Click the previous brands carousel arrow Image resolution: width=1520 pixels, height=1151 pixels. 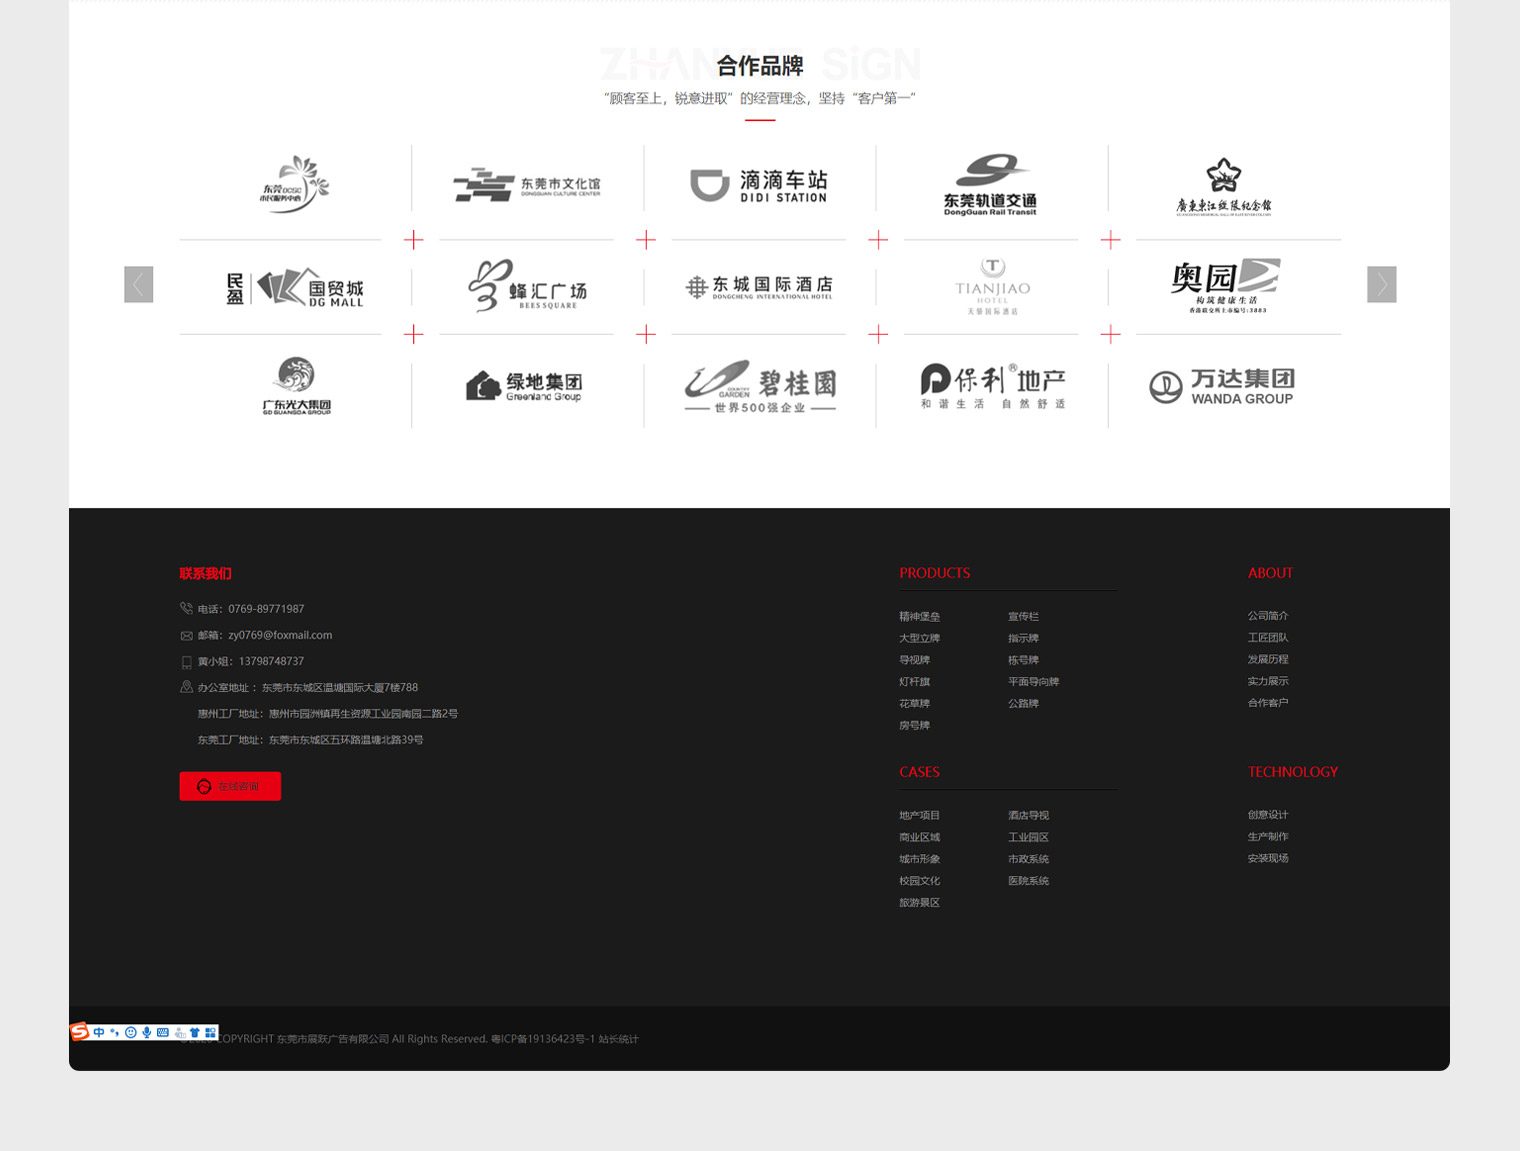[138, 285]
